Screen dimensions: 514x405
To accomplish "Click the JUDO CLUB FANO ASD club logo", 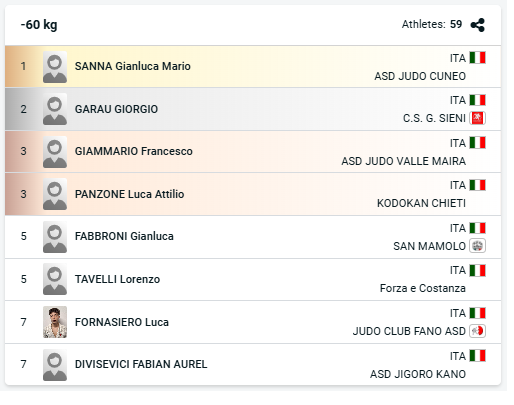I will pyautogui.click(x=477, y=331).
